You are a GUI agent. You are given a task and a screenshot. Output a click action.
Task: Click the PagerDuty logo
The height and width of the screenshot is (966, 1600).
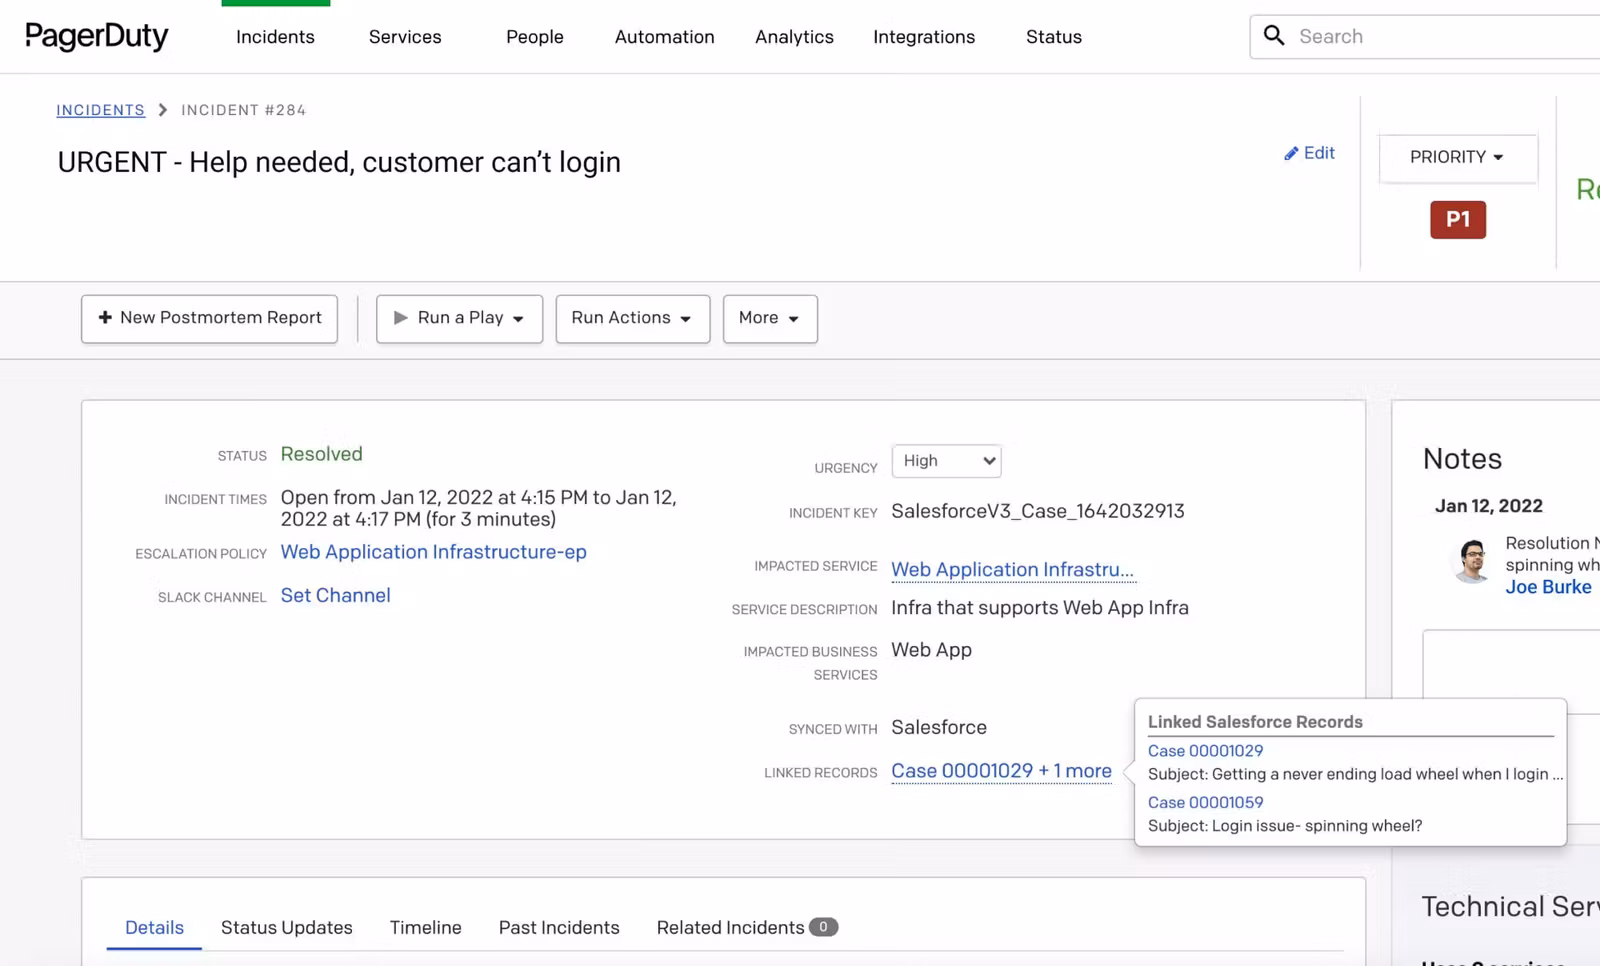(97, 36)
